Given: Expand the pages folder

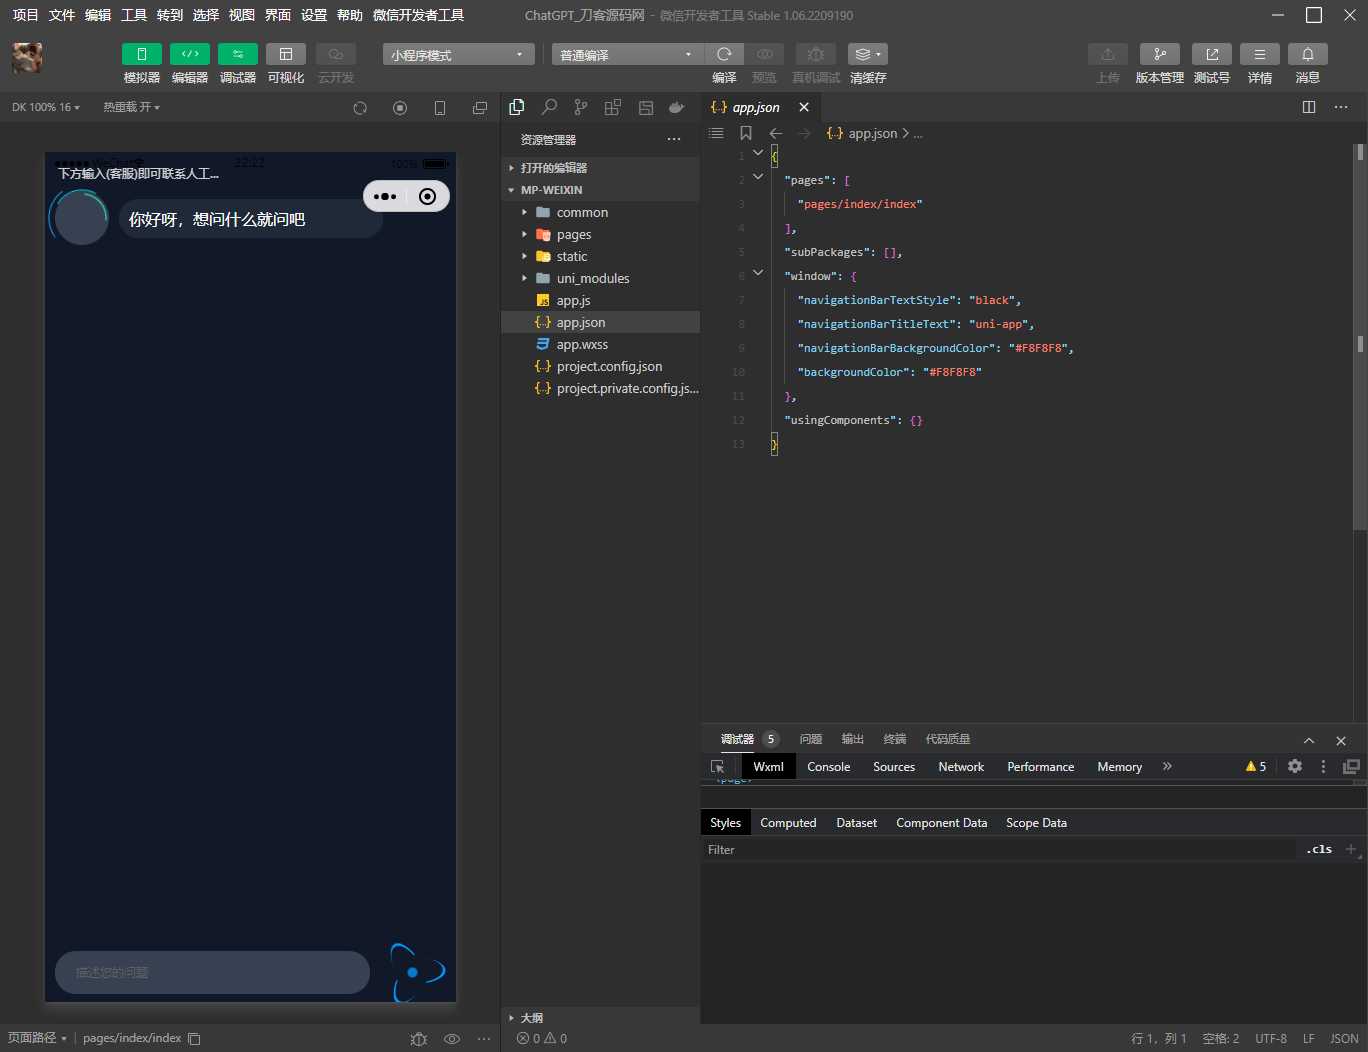Looking at the screenshot, I should click(x=574, y=234).
